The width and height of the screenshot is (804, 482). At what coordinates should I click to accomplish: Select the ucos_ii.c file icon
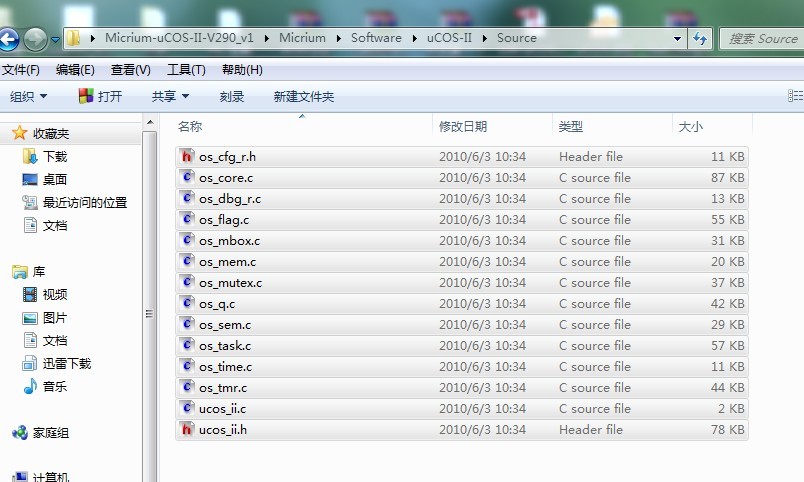tap(187, 408)
